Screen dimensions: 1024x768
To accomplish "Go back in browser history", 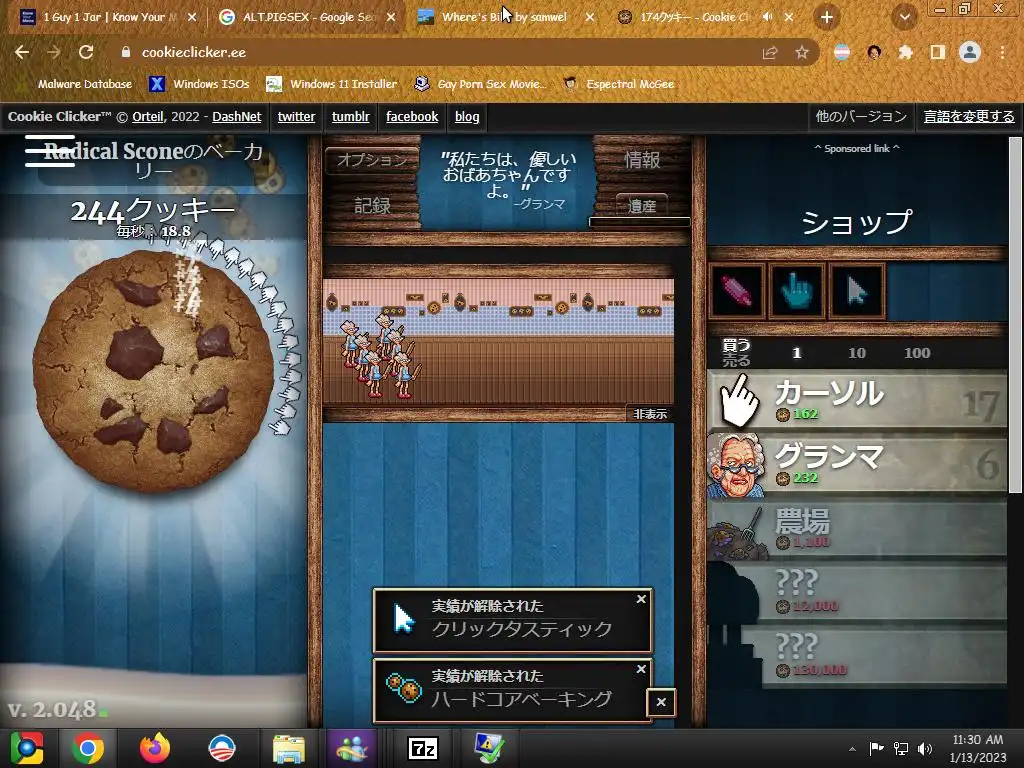I will [22, 52].
